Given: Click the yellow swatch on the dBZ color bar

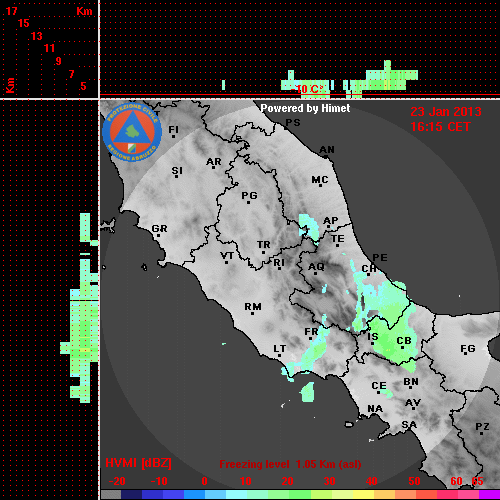Looking at the screenshot, I should 363,494.
